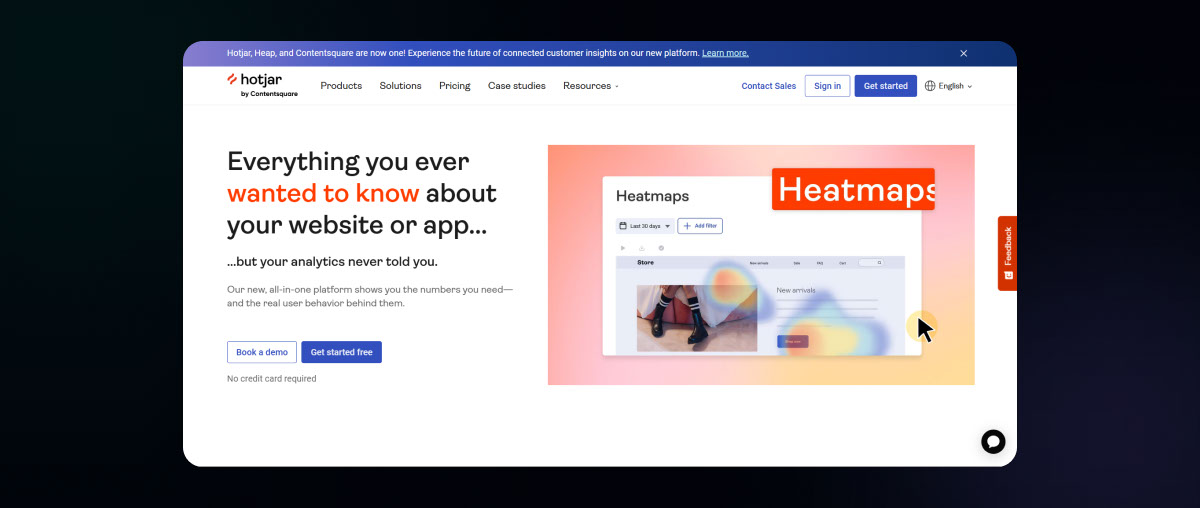
Task: Click the Sign in button
Action: click(828, 86)
